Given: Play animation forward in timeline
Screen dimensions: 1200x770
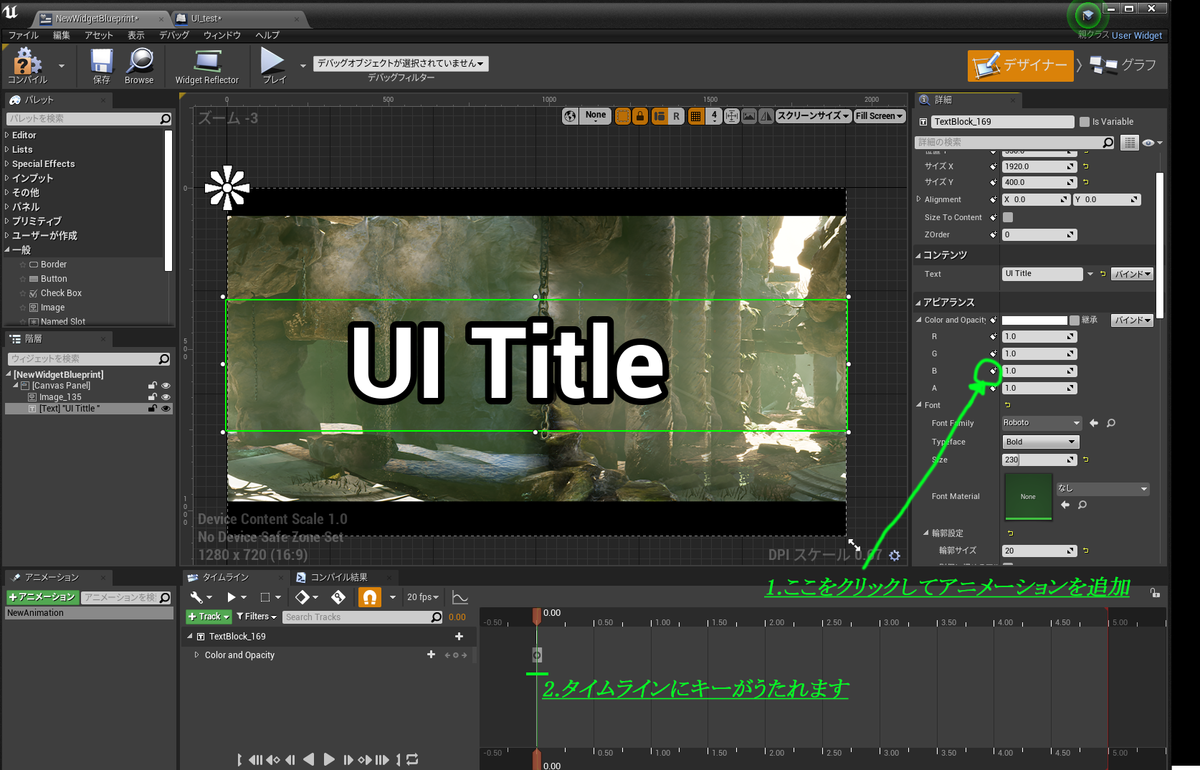Looking at the screenshot, I should (x=330, y=760).
